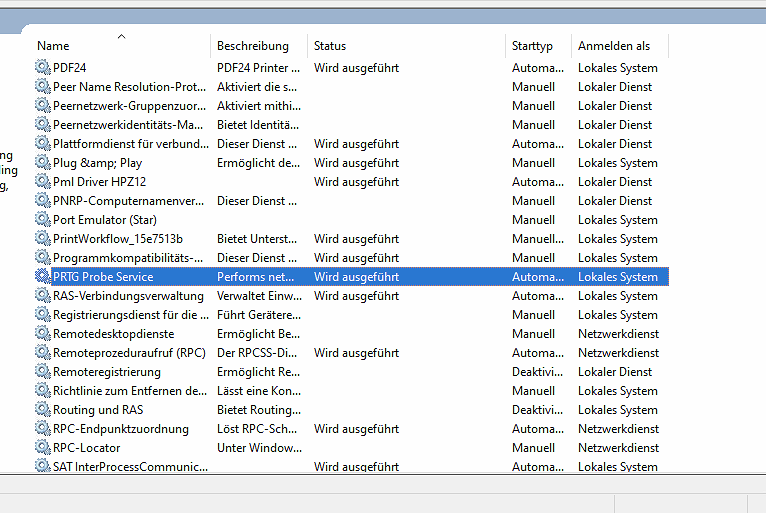Click the Status column header
The image size is (766, 513).
tap(330, 46)
